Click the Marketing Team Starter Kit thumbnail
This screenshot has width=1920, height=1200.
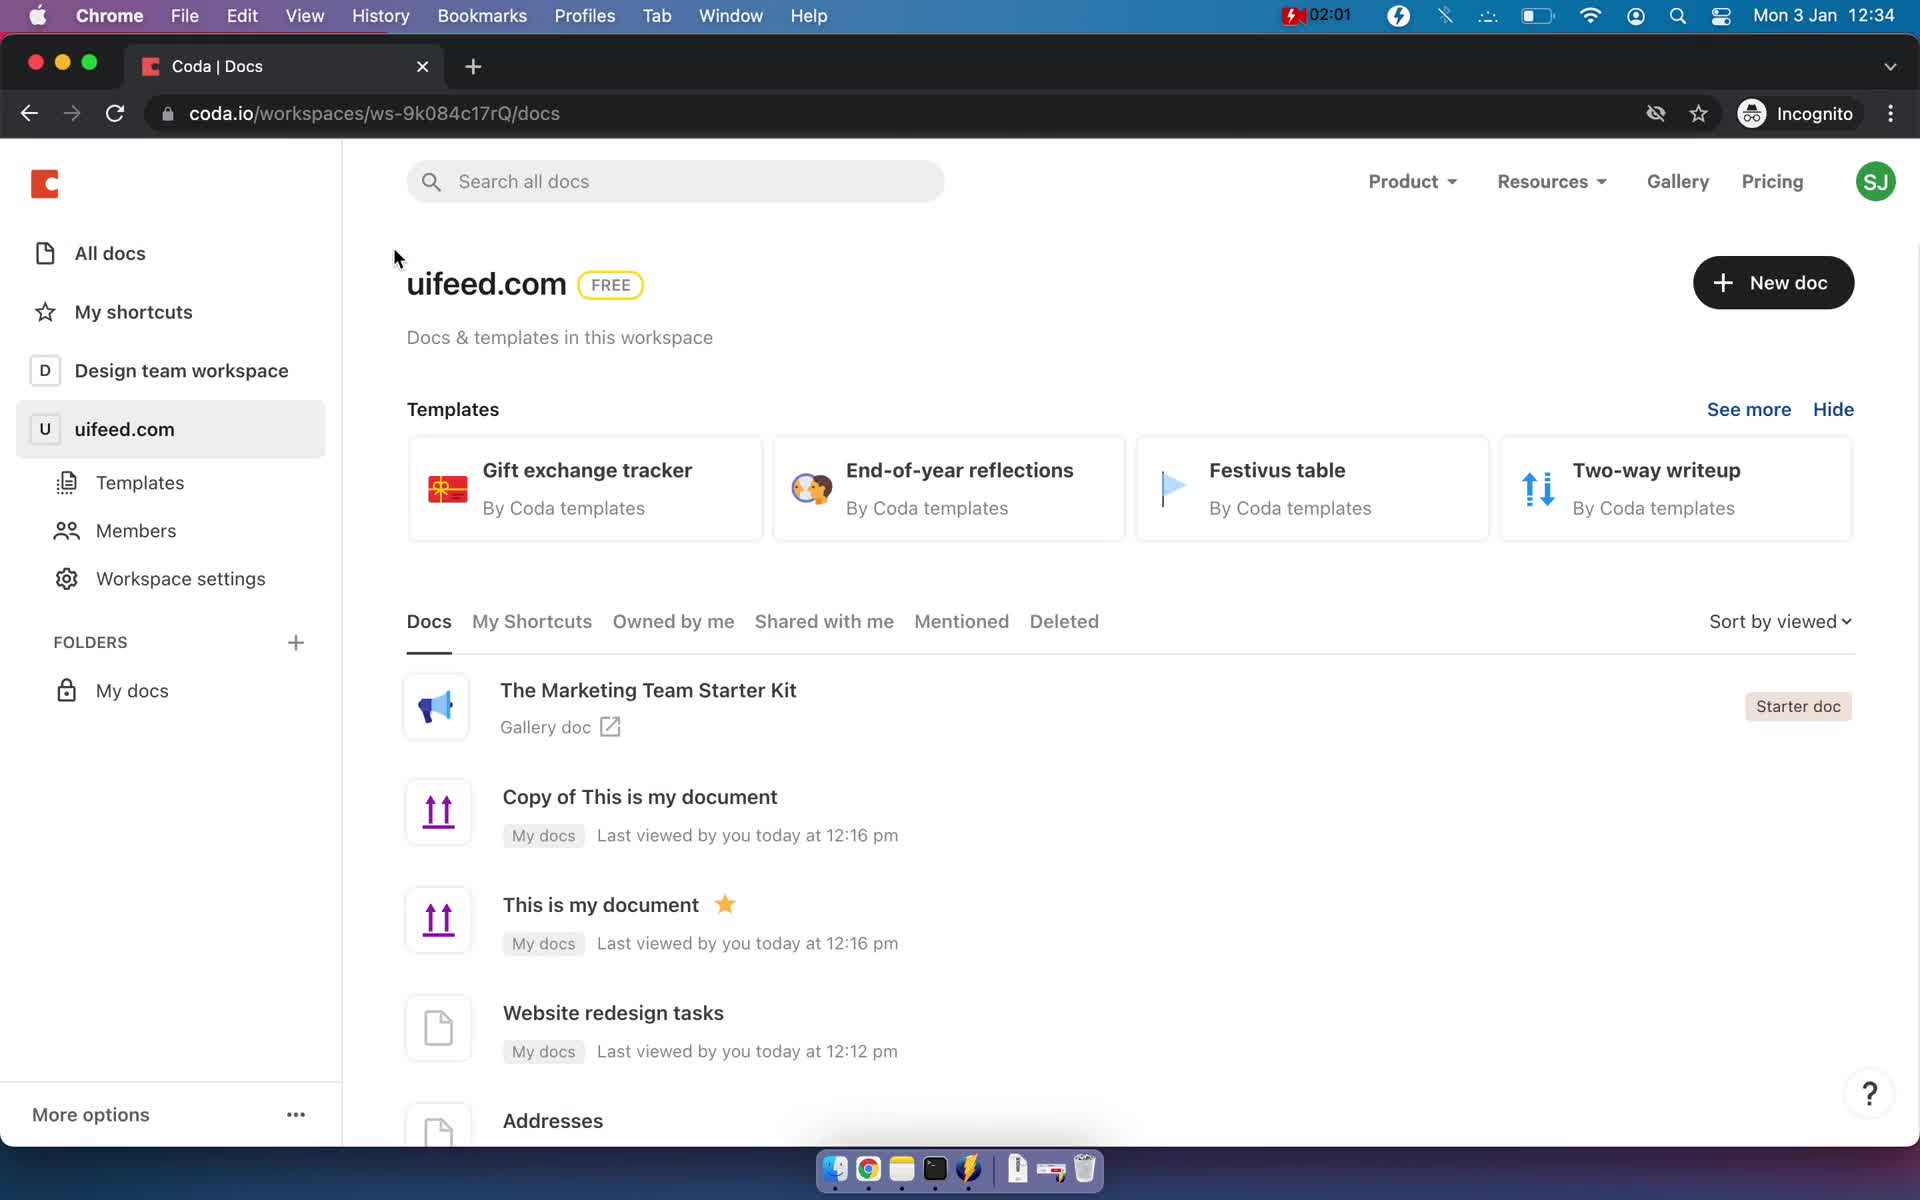[x=437, y=705]
